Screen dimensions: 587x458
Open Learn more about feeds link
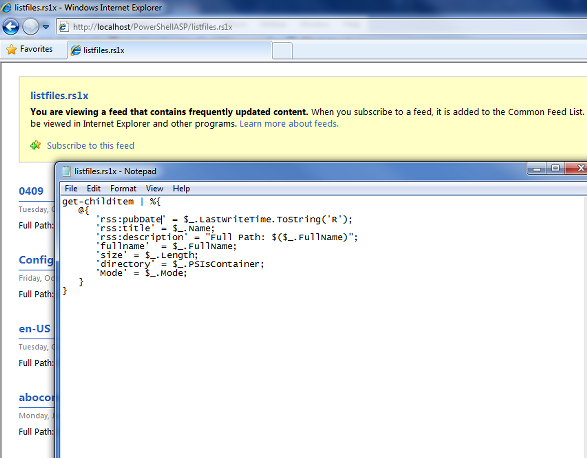(x=289, y=124)
